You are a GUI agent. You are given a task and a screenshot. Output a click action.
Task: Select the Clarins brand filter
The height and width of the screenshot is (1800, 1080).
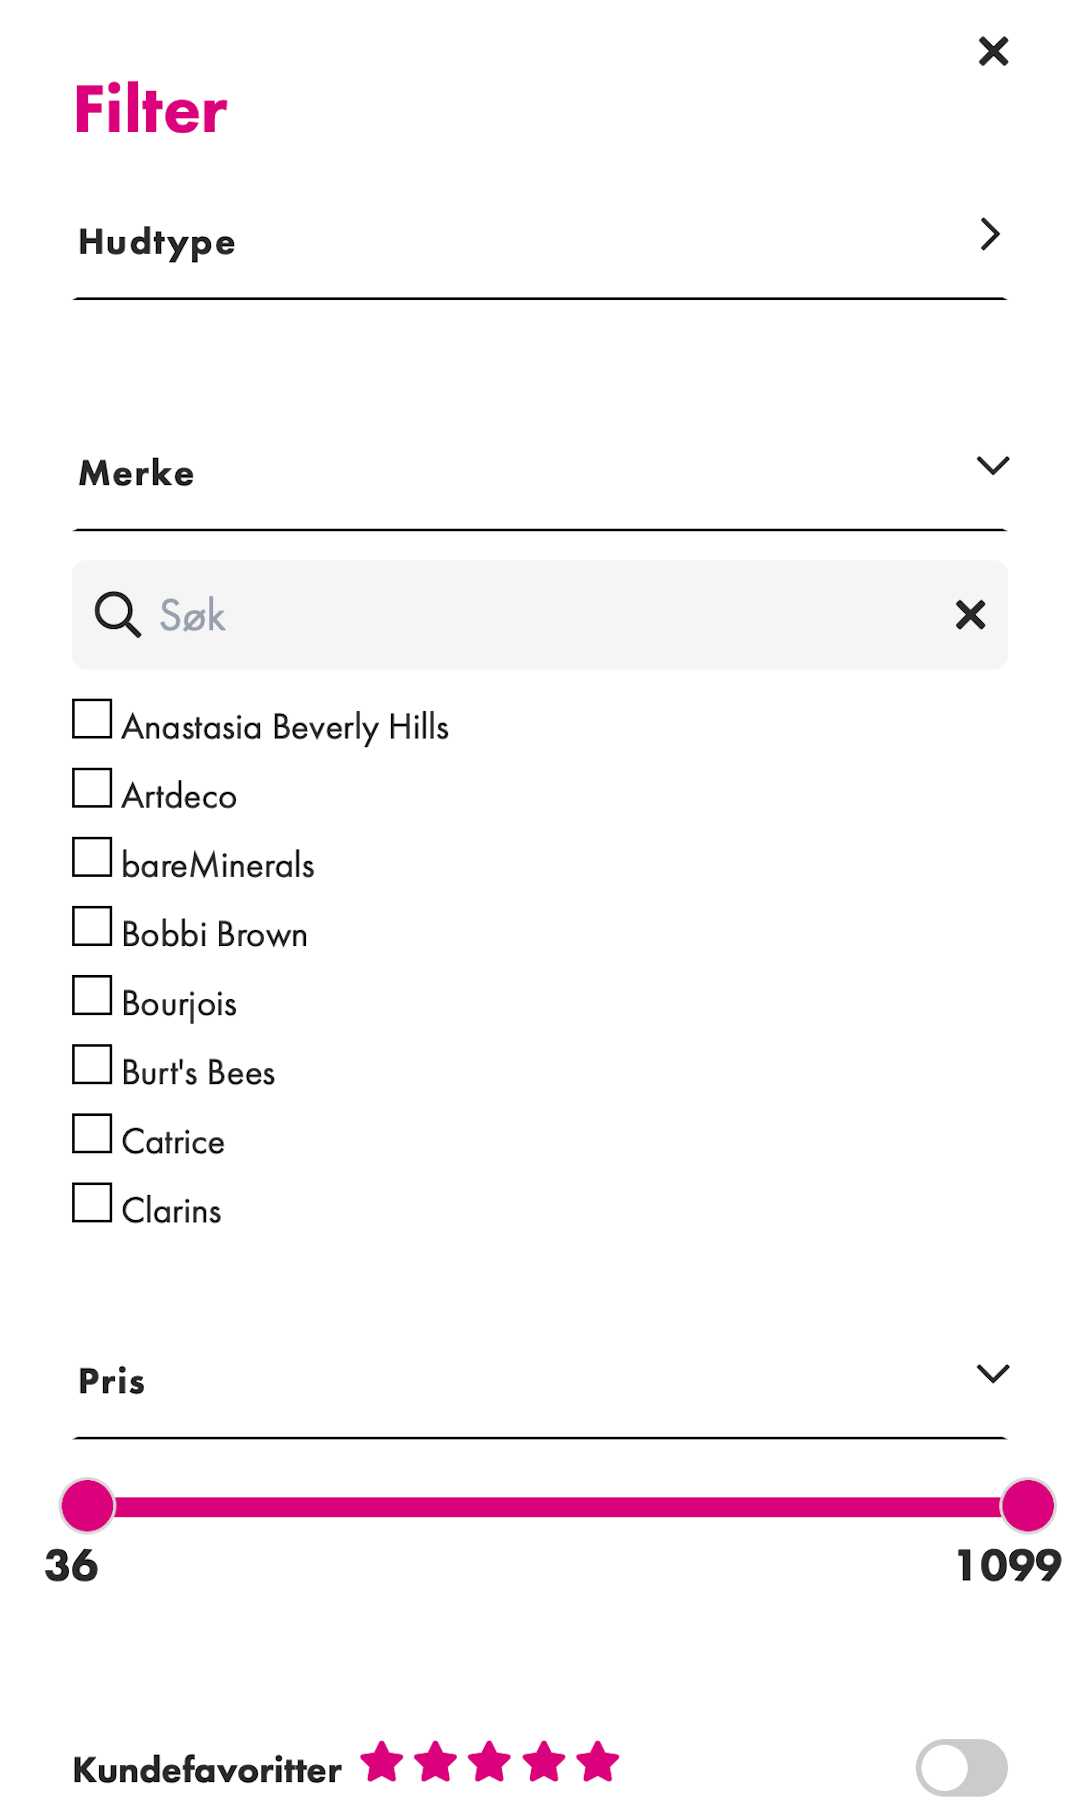click(x=91, y=1202)
